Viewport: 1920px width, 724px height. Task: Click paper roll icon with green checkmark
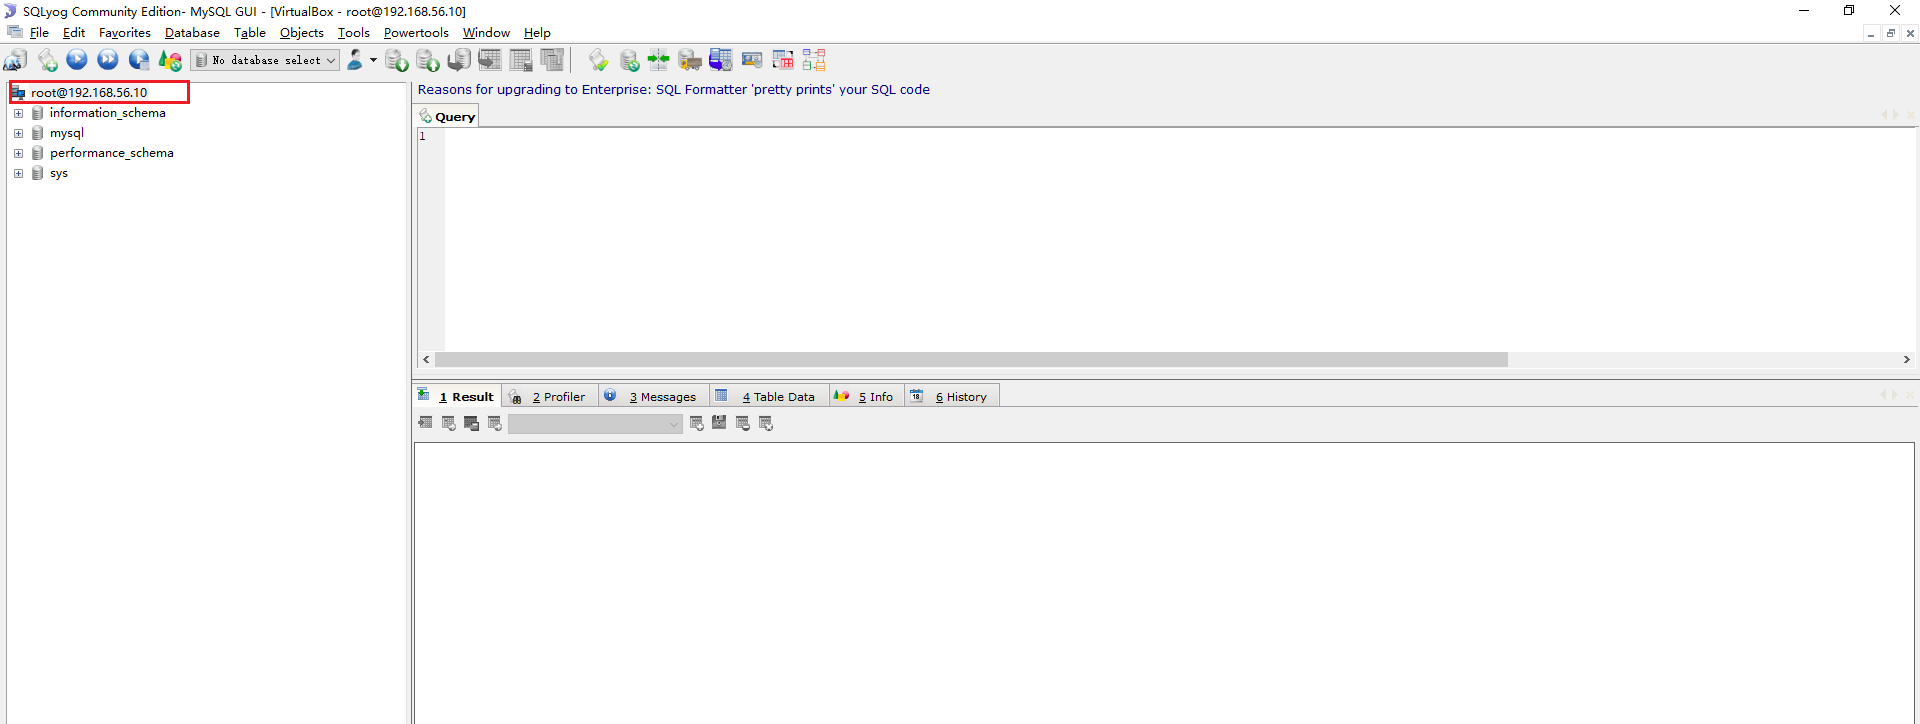[598, 60]
